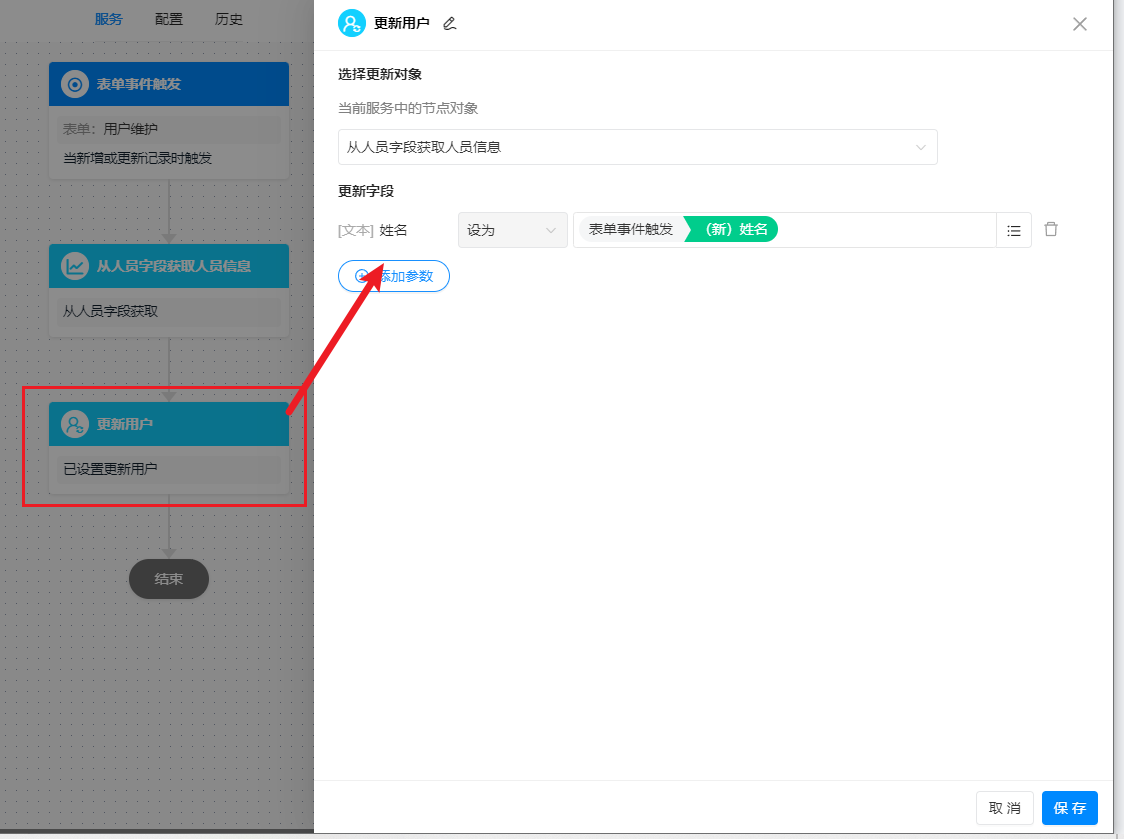
Task: Open the 设为 operator dropdown
Action: [512, 229]
